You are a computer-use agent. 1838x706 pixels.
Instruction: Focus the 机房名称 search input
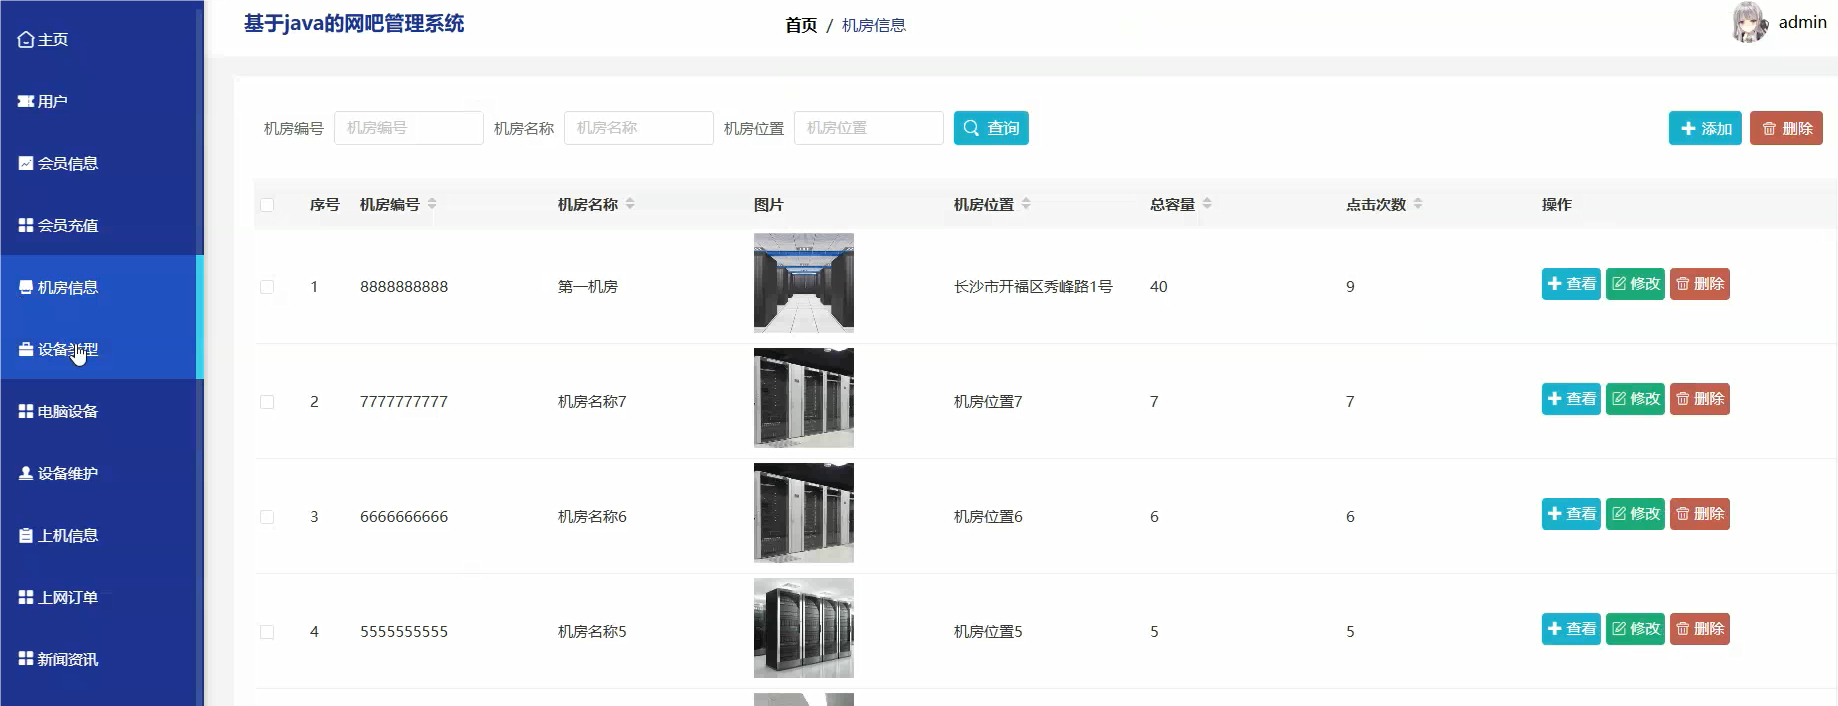(x=639, y=128)
